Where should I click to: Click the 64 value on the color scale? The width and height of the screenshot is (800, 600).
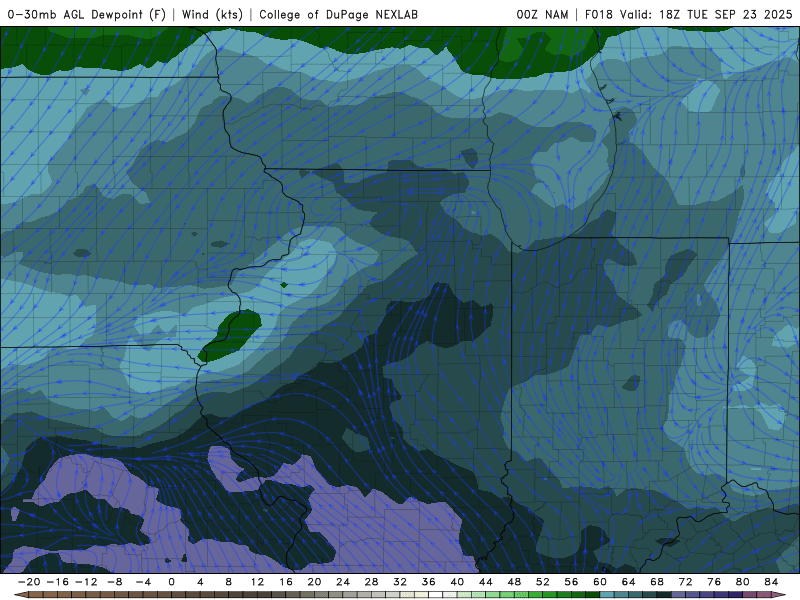(629, 582)
